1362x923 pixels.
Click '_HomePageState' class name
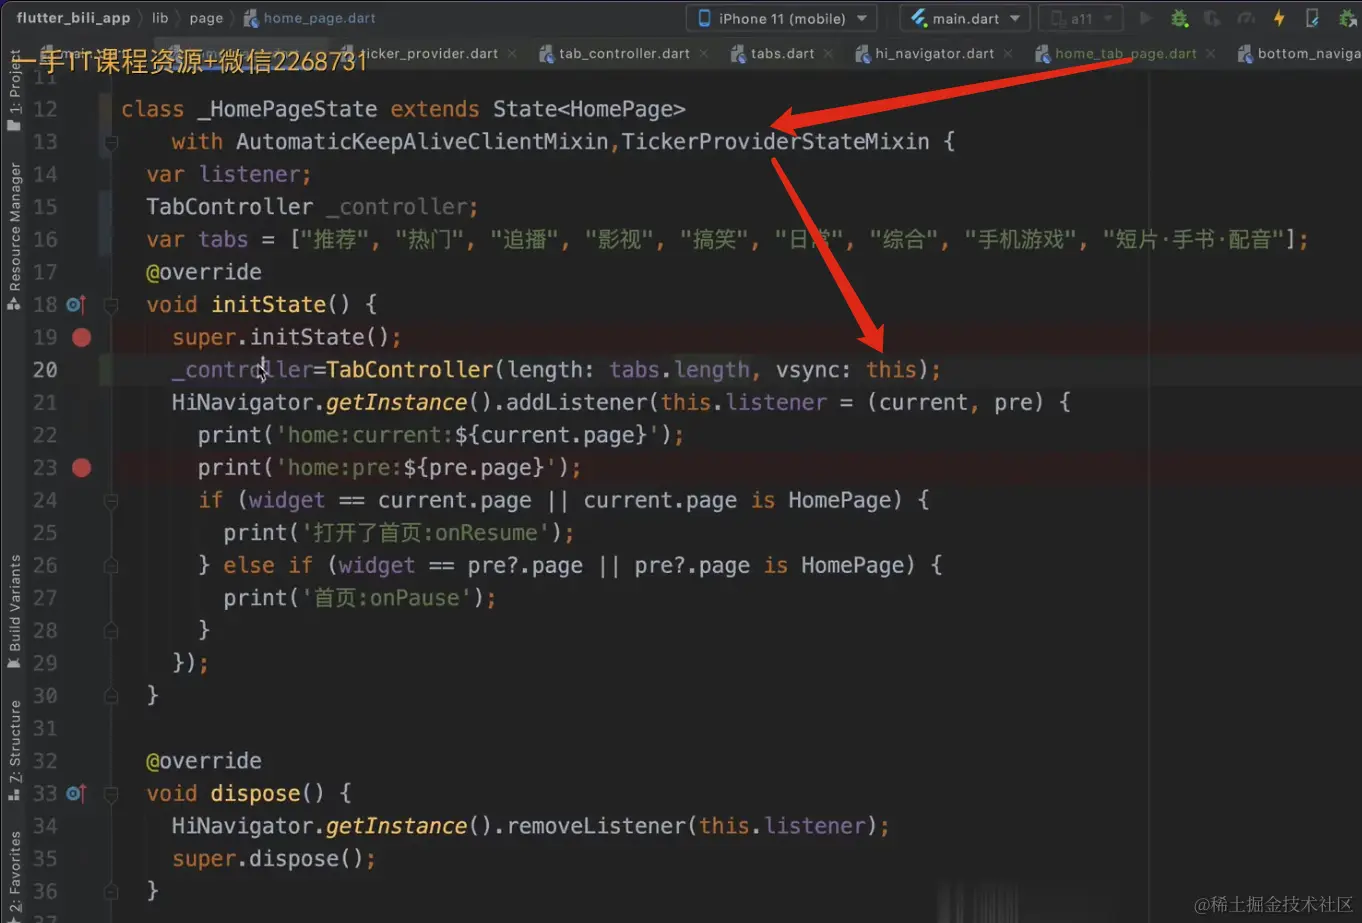pos(287,109)
